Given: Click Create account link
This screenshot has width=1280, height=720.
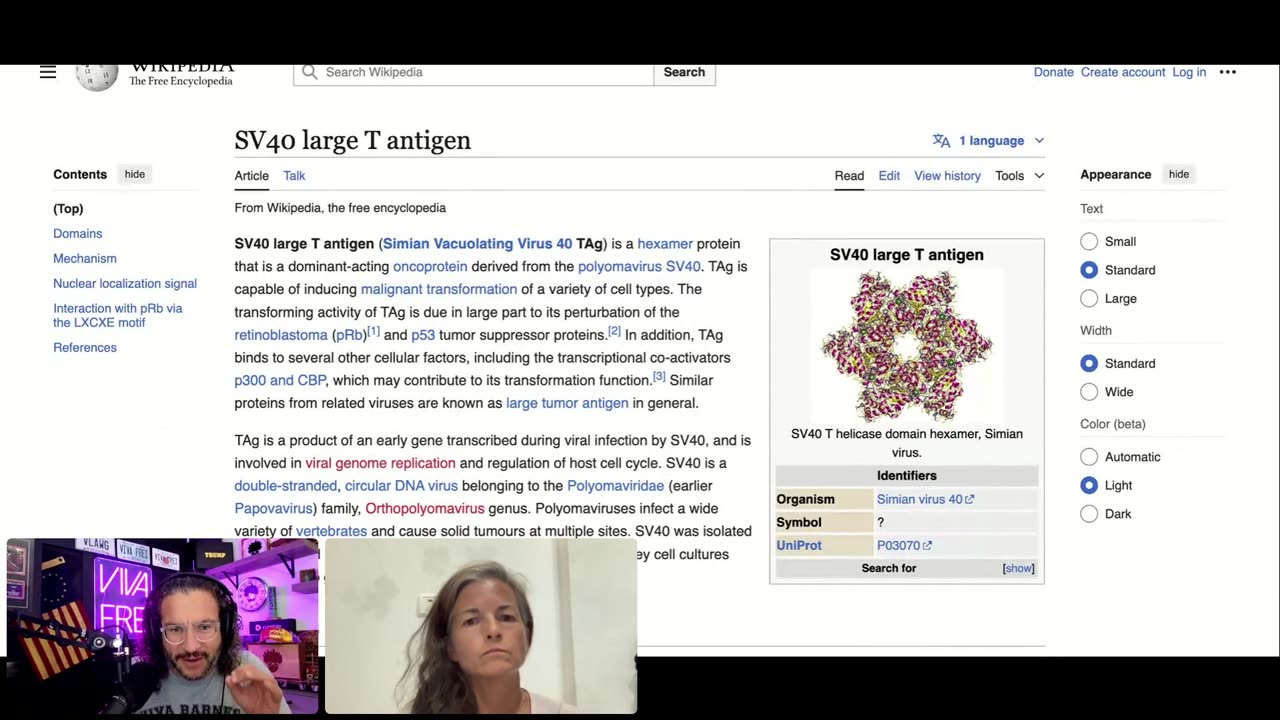Looking at the screenshot, I should (x=1123, y=72).
